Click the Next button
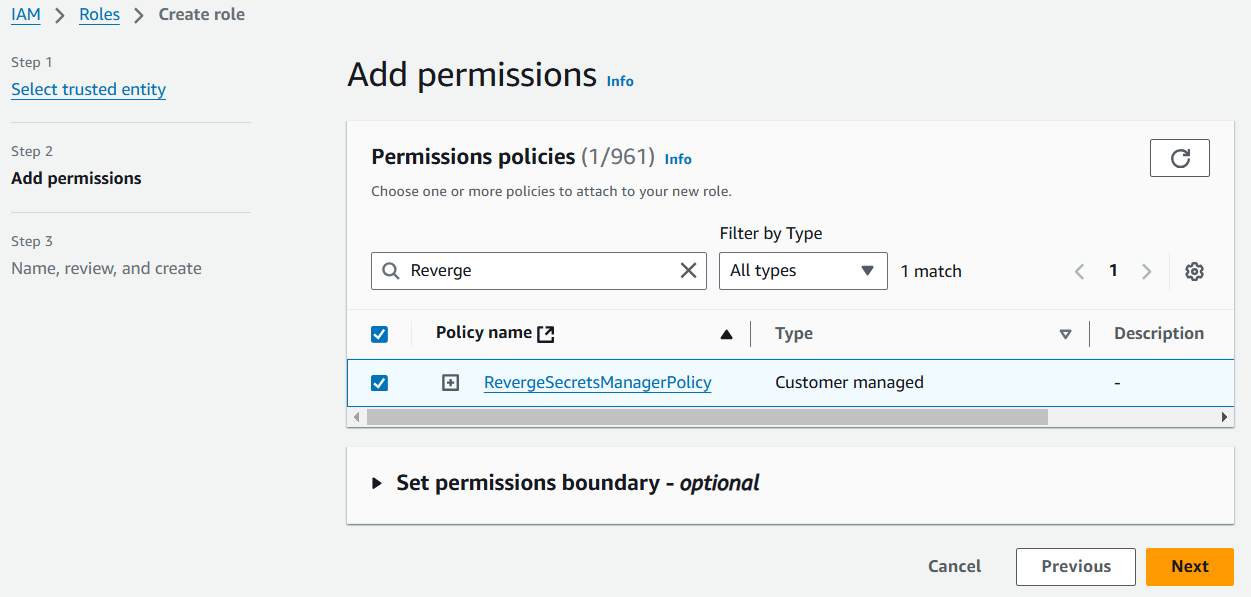The image size is (1251, 597). pyautogui.click(x=1190, y=566)
